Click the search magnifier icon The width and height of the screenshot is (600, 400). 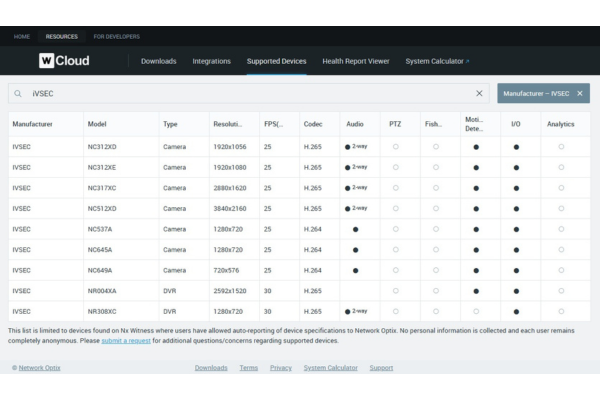point(18,93)
